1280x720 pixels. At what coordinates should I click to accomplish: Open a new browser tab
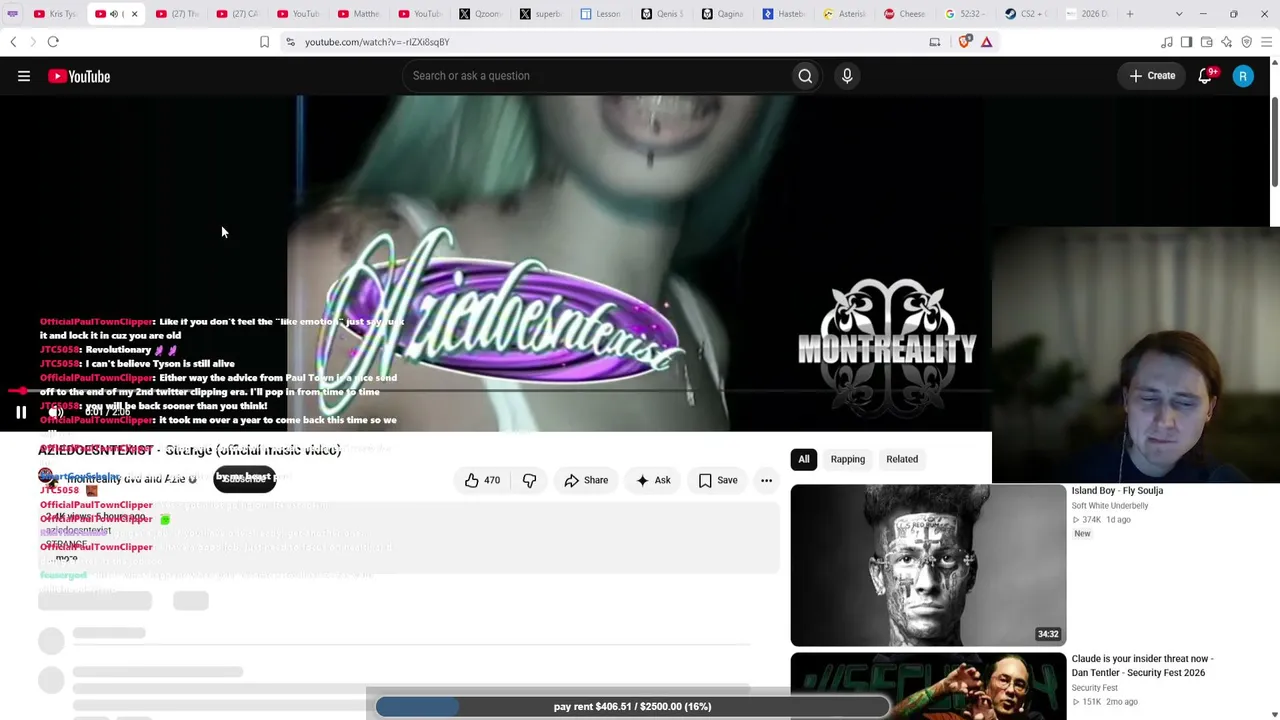[x=1130, y=14]
